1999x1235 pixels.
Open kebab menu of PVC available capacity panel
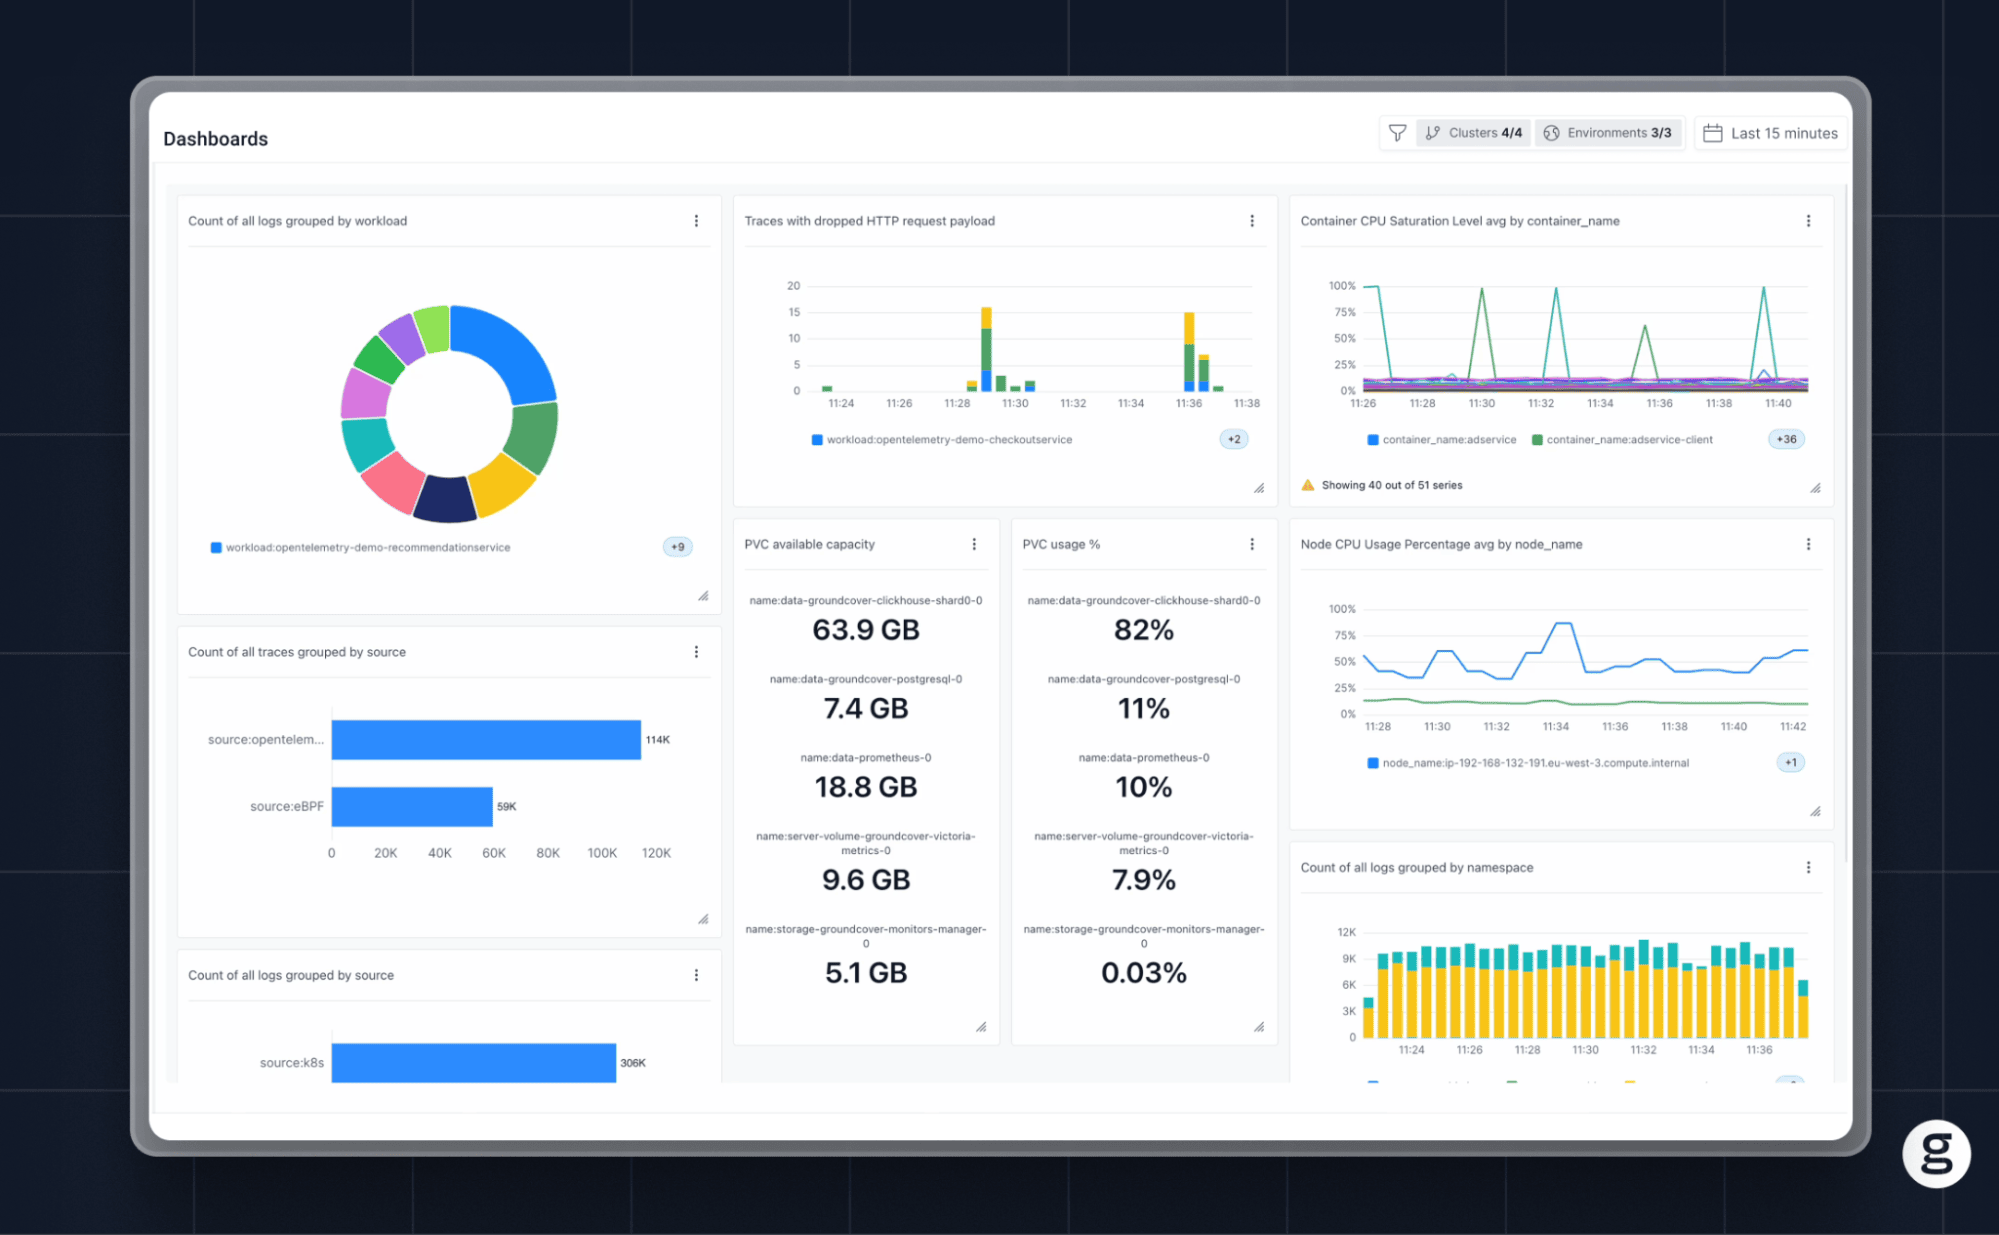(x=974, y=544)
